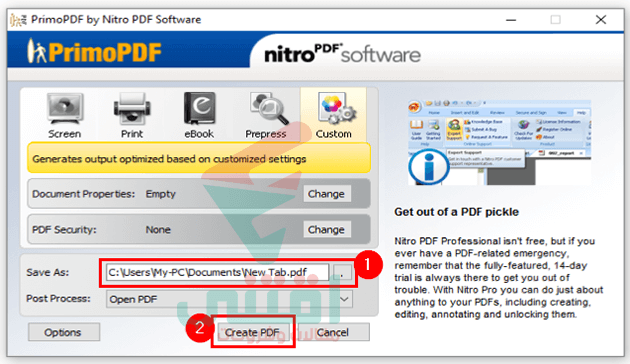Viewport: 630px width, 364px height.
Task: Close the PrimoPDF window
Action: pos(601,20)
